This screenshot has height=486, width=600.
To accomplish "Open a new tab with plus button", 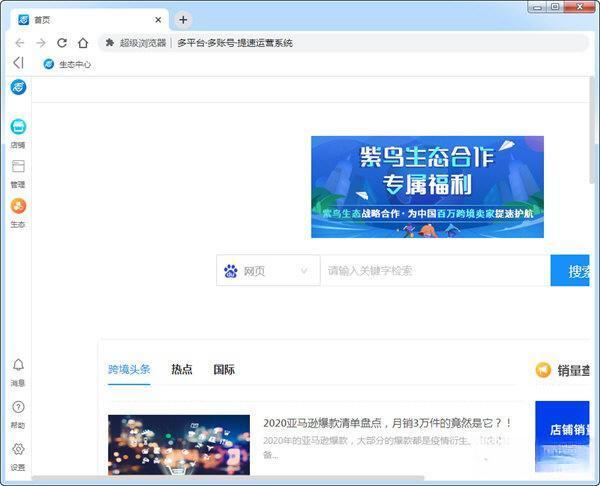I will pyautogui.click(x=183, y=20).
